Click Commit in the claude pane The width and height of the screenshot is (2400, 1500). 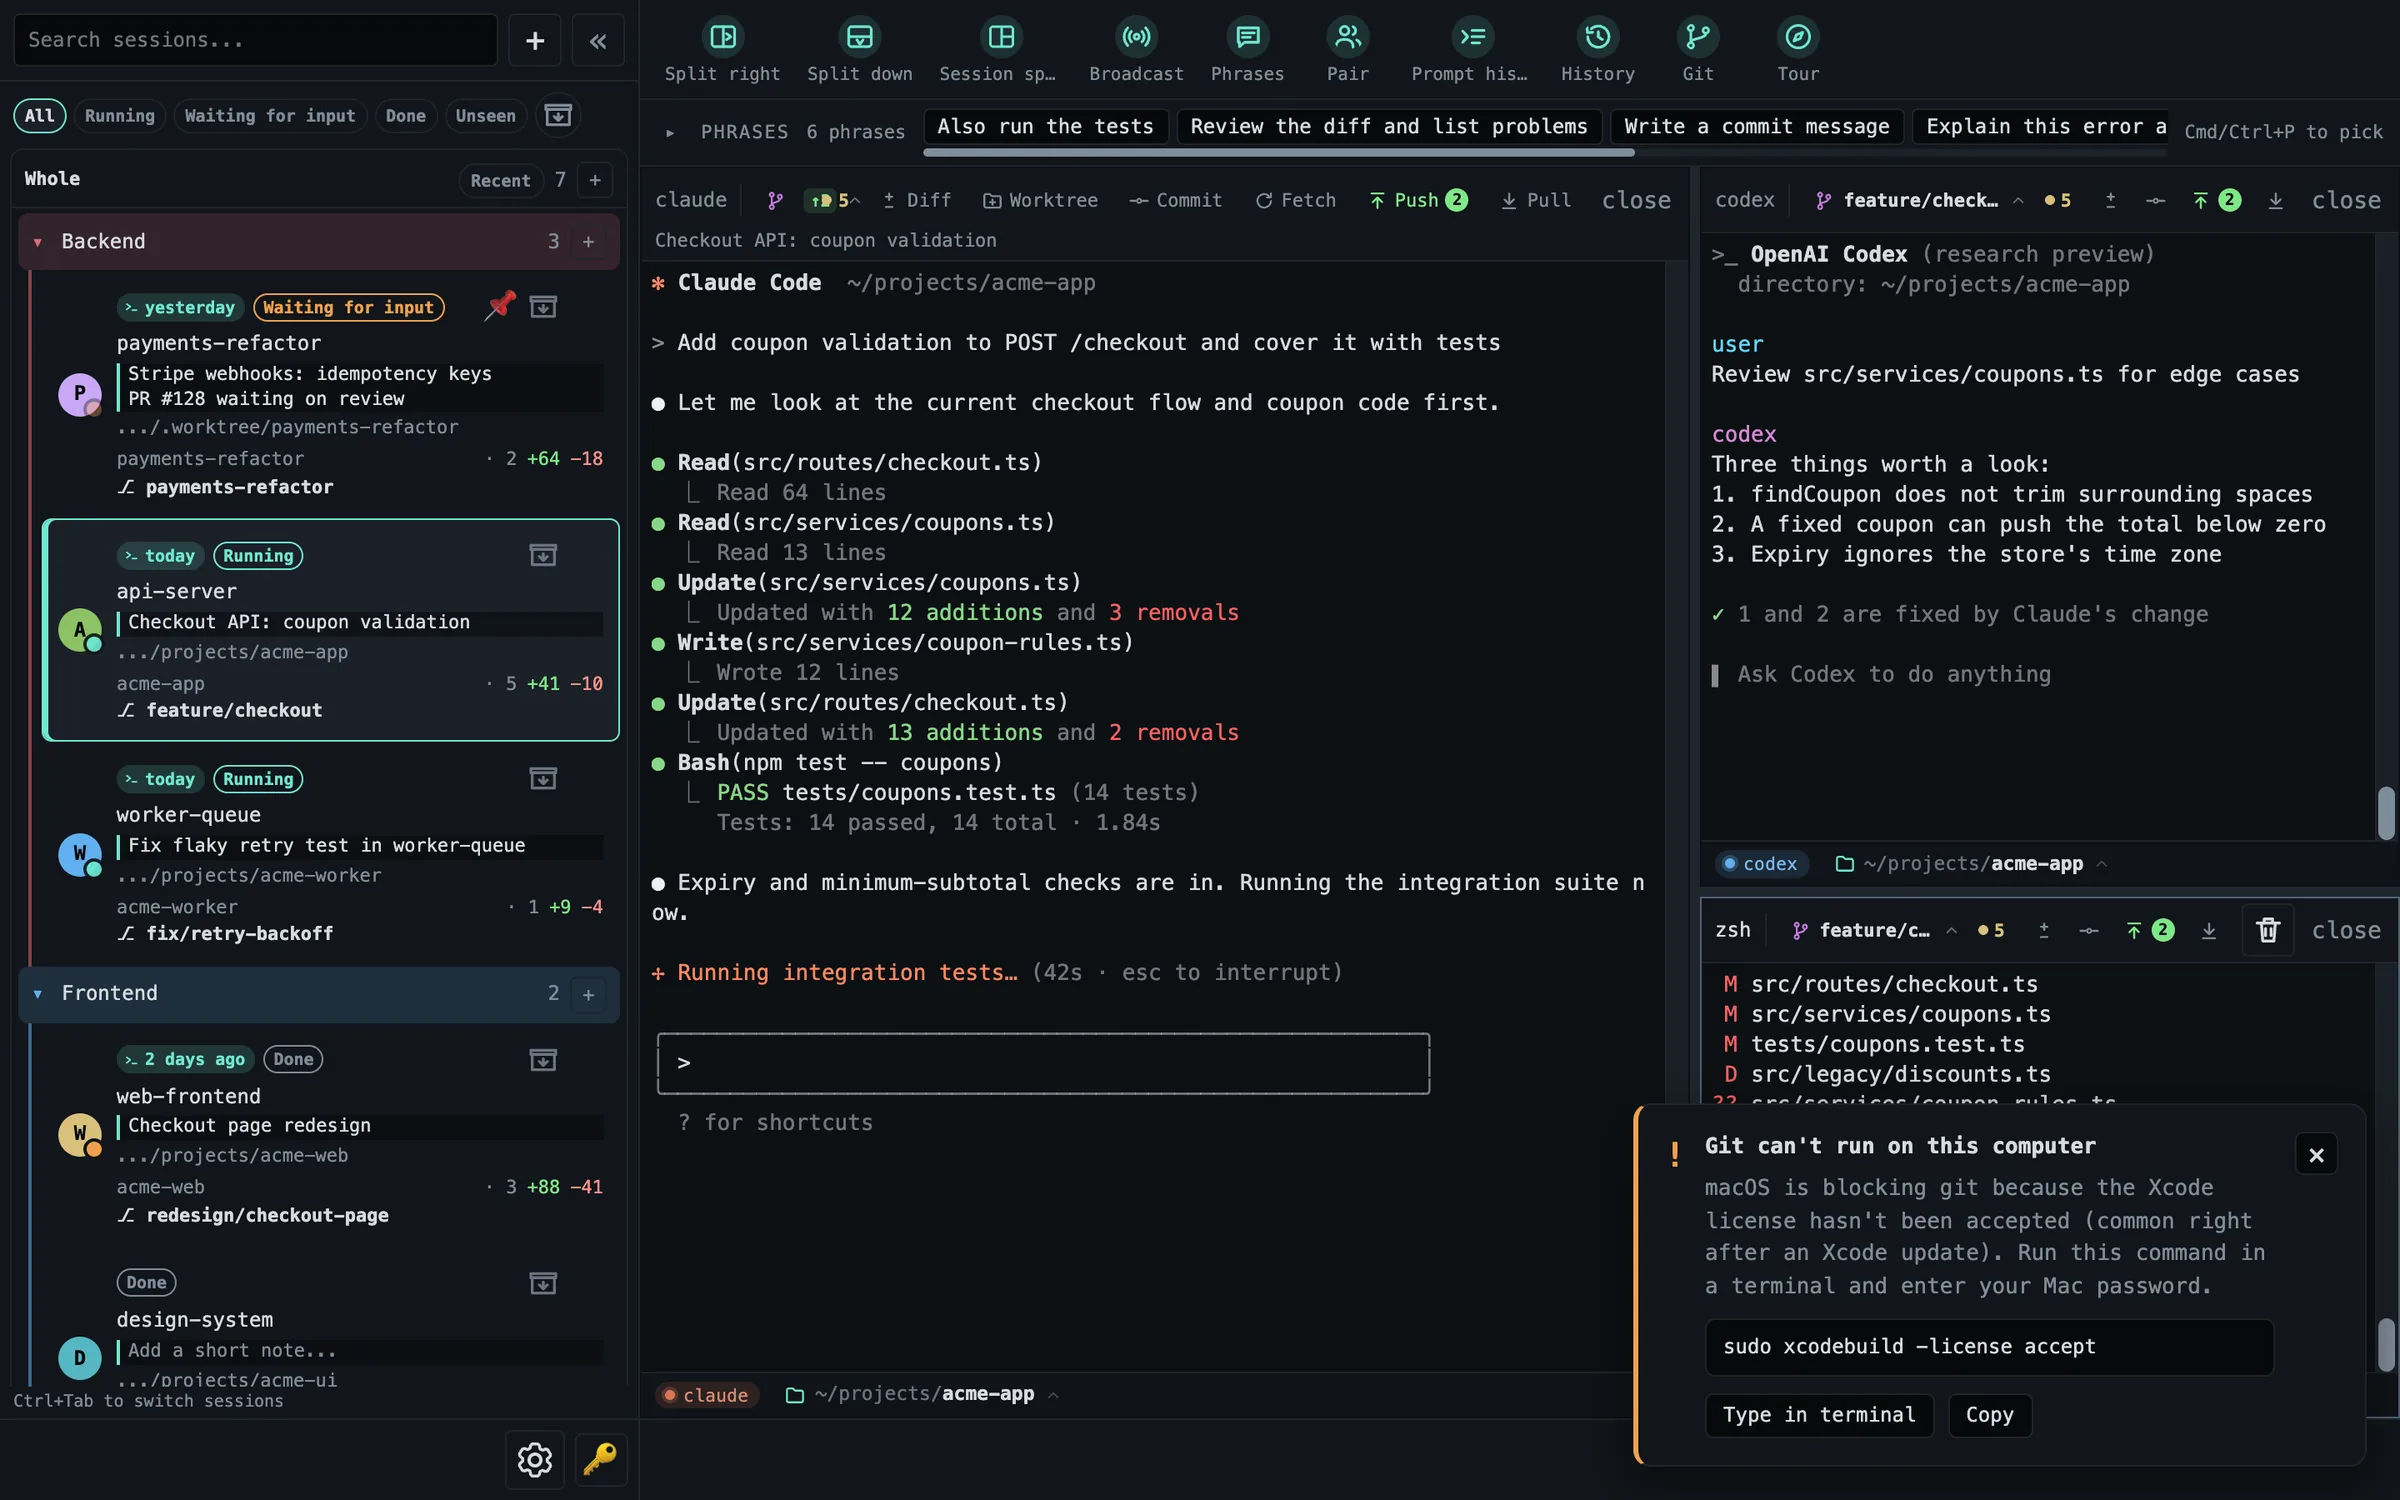point(1176,201)
